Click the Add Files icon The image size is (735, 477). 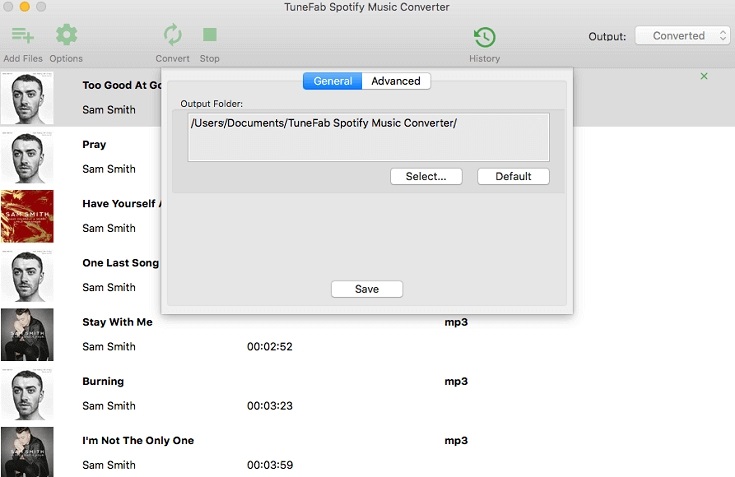22,35
